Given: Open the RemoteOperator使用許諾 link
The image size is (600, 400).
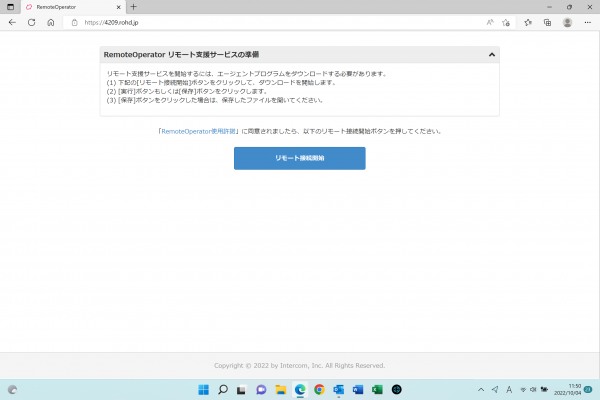Looking at the screenshot, I should [x=198, y=131].
